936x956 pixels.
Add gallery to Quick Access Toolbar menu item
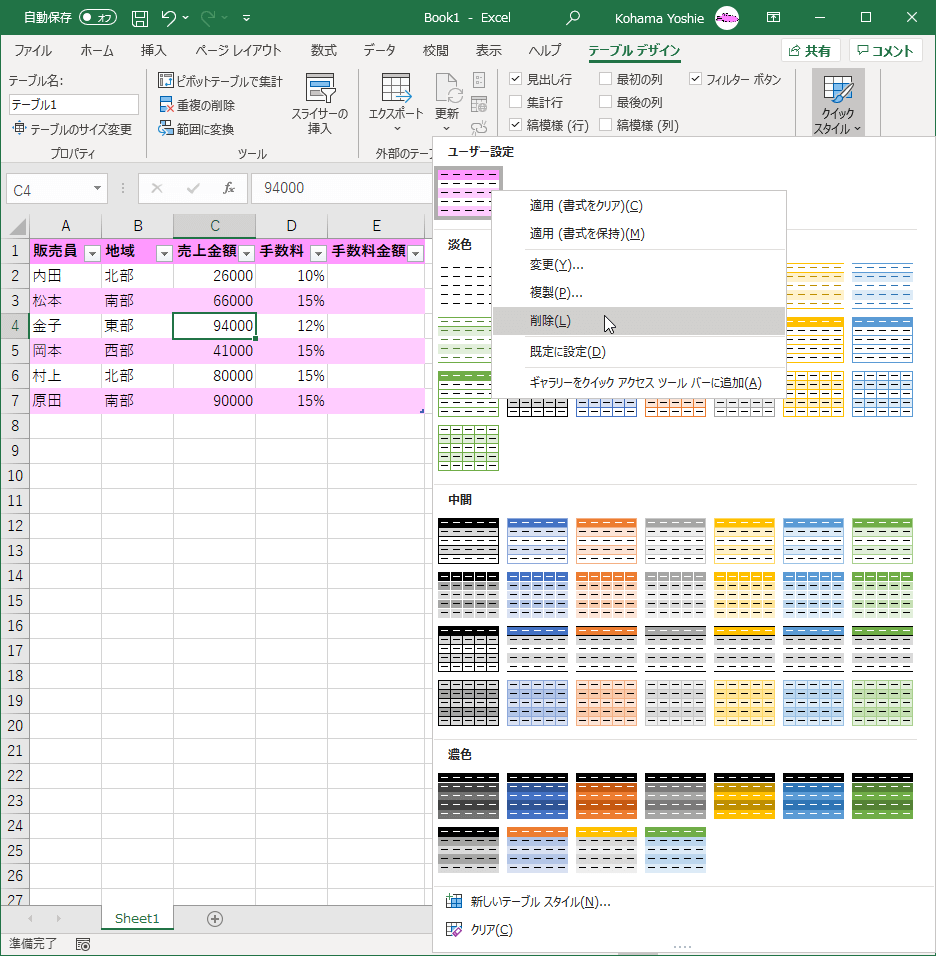[638, 383]
